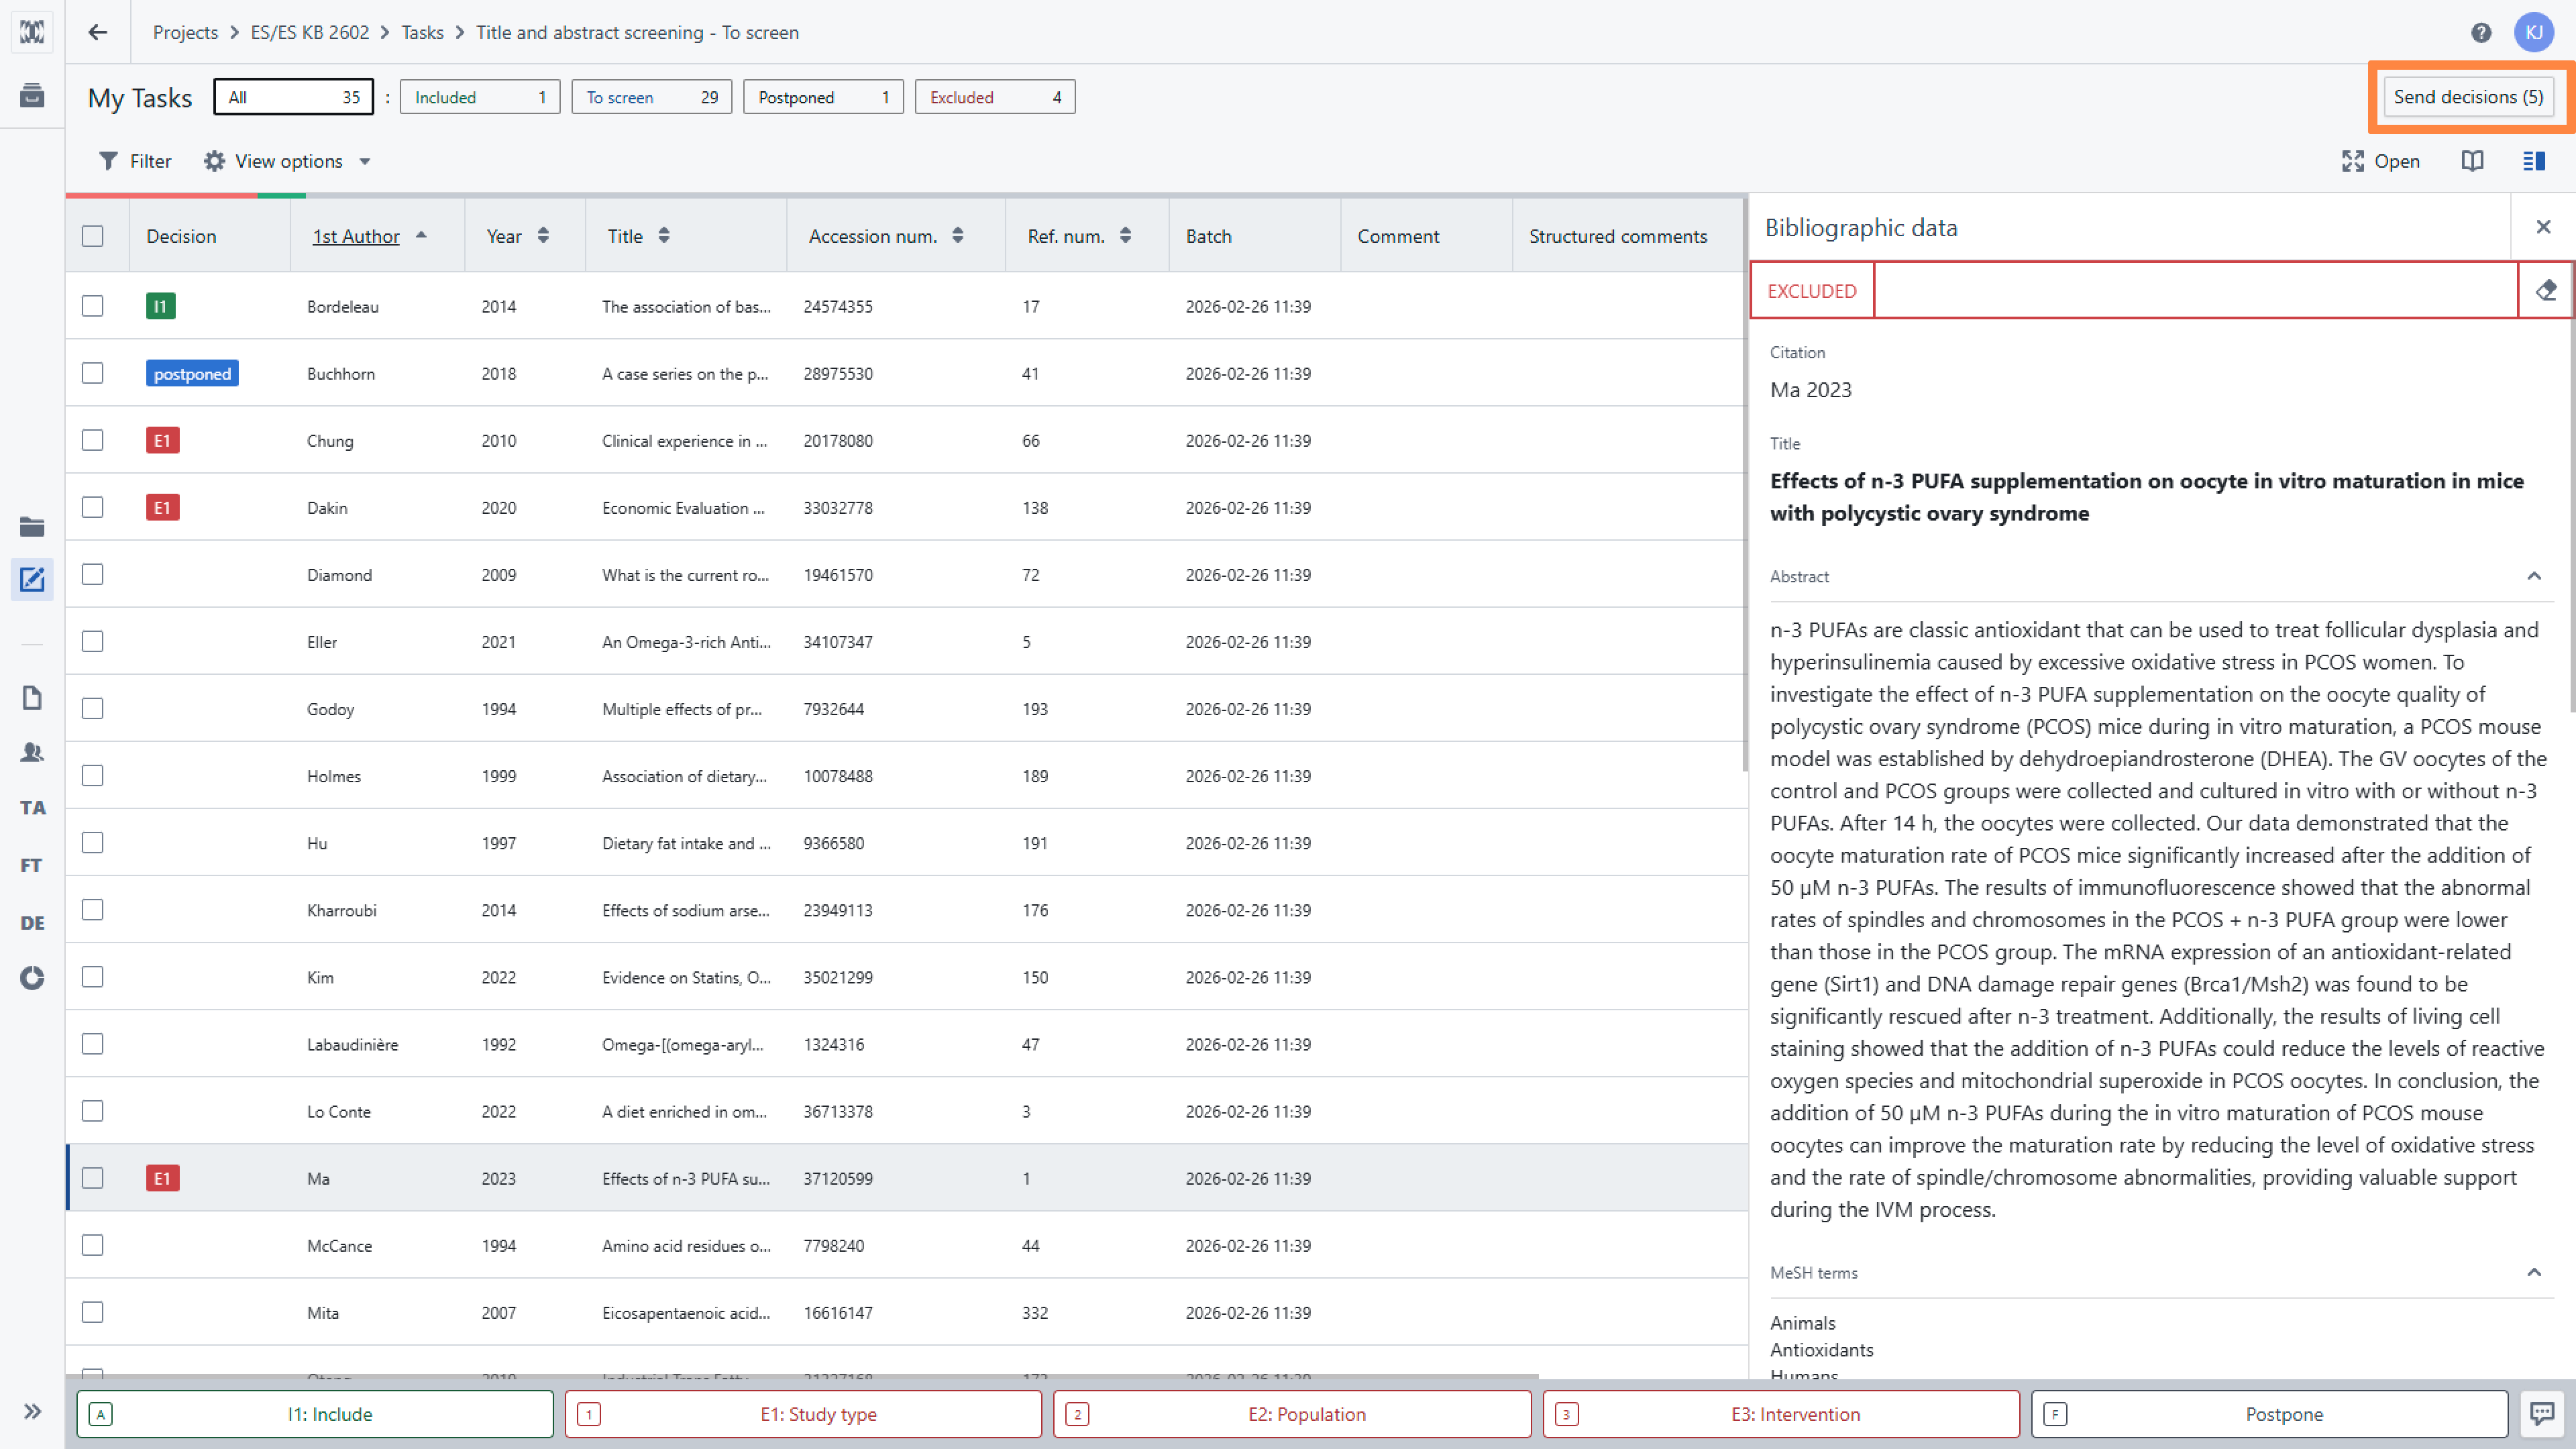Open the DE sidebar item

pyautogui.click(x=32, y=922)
